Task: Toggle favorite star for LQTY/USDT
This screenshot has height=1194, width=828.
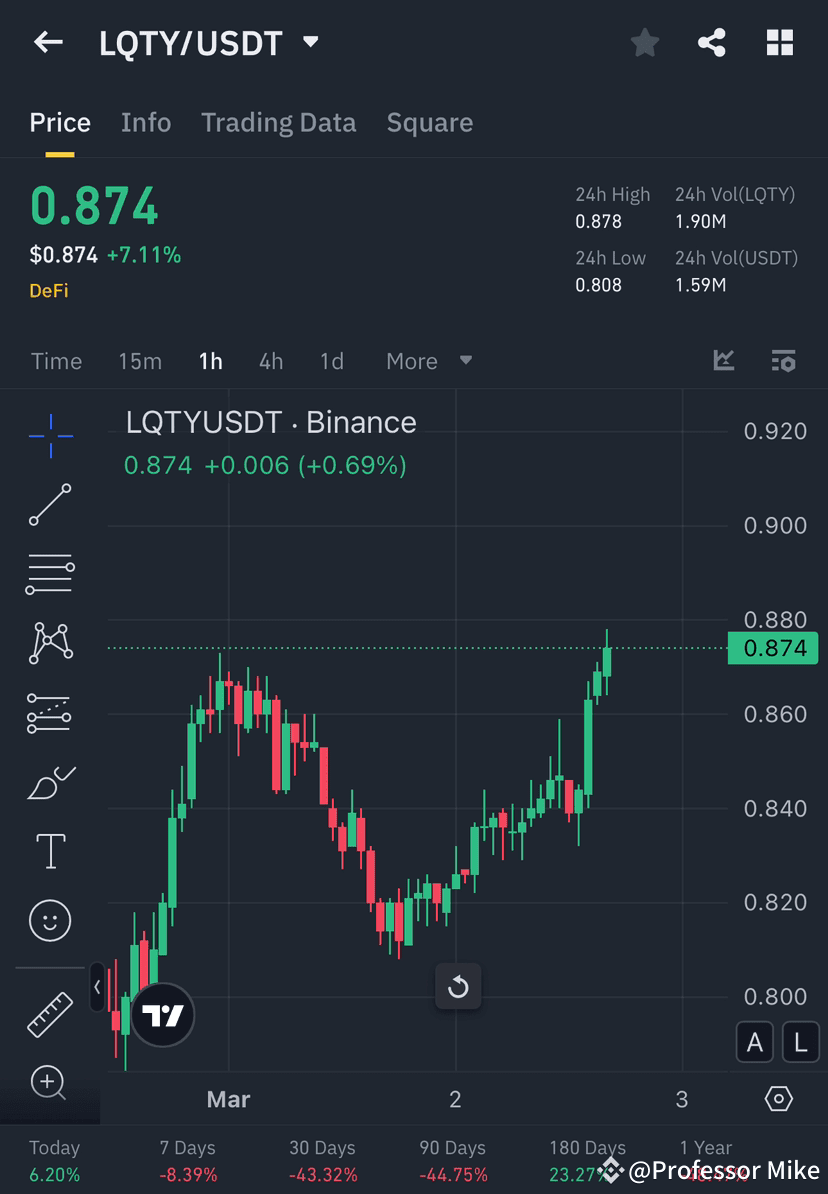Action: [644, 42]
